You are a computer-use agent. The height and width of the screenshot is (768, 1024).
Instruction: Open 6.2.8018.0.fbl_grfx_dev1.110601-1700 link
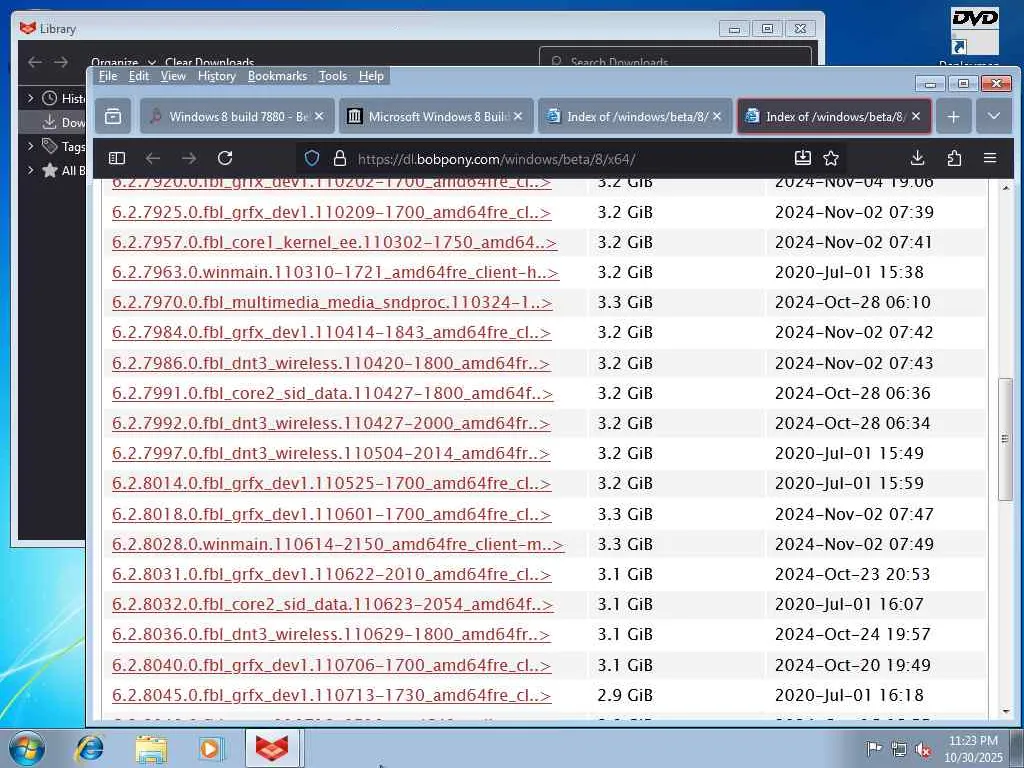click(x=331, y=515)
